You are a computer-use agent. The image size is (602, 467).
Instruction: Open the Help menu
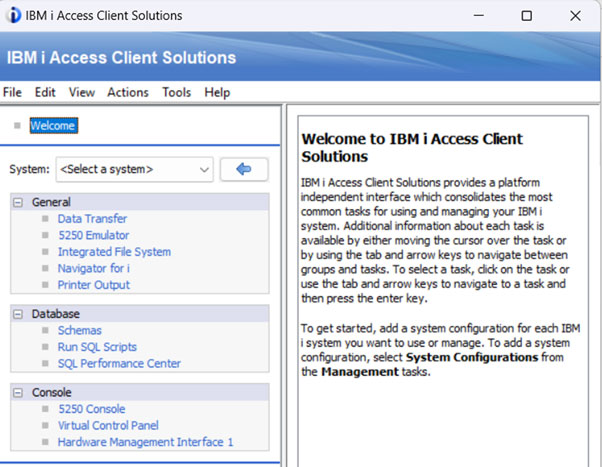(x=217, y=92)
